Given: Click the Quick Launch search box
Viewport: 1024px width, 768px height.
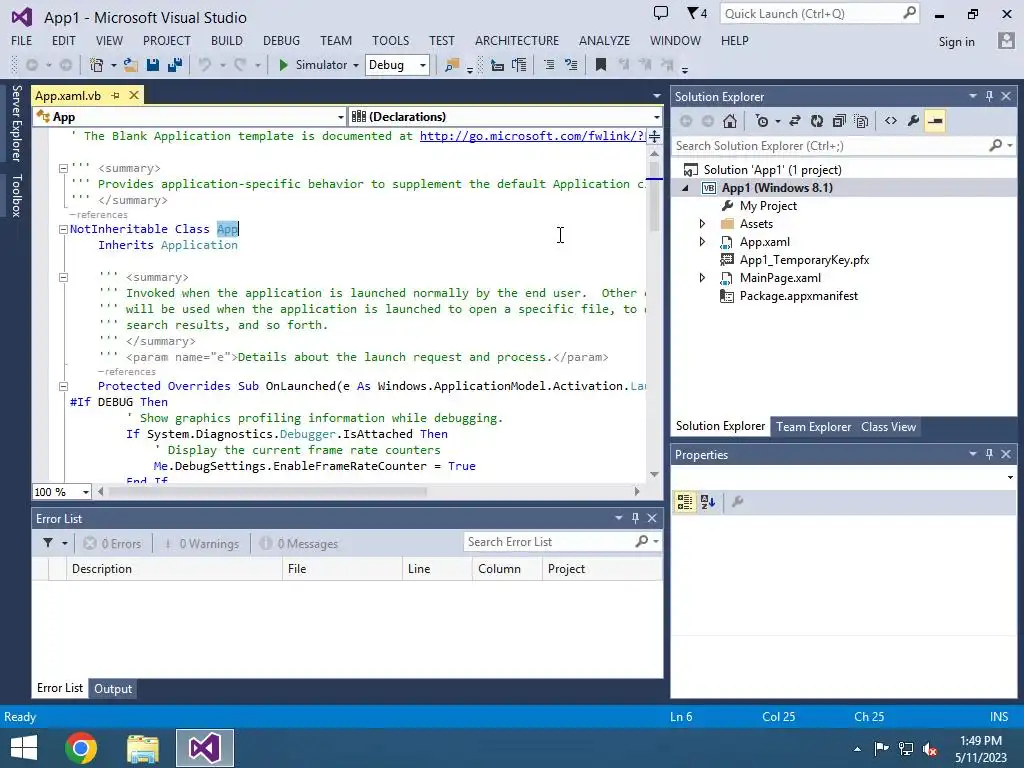Looking at the screenshot, I should click(820, 14).
